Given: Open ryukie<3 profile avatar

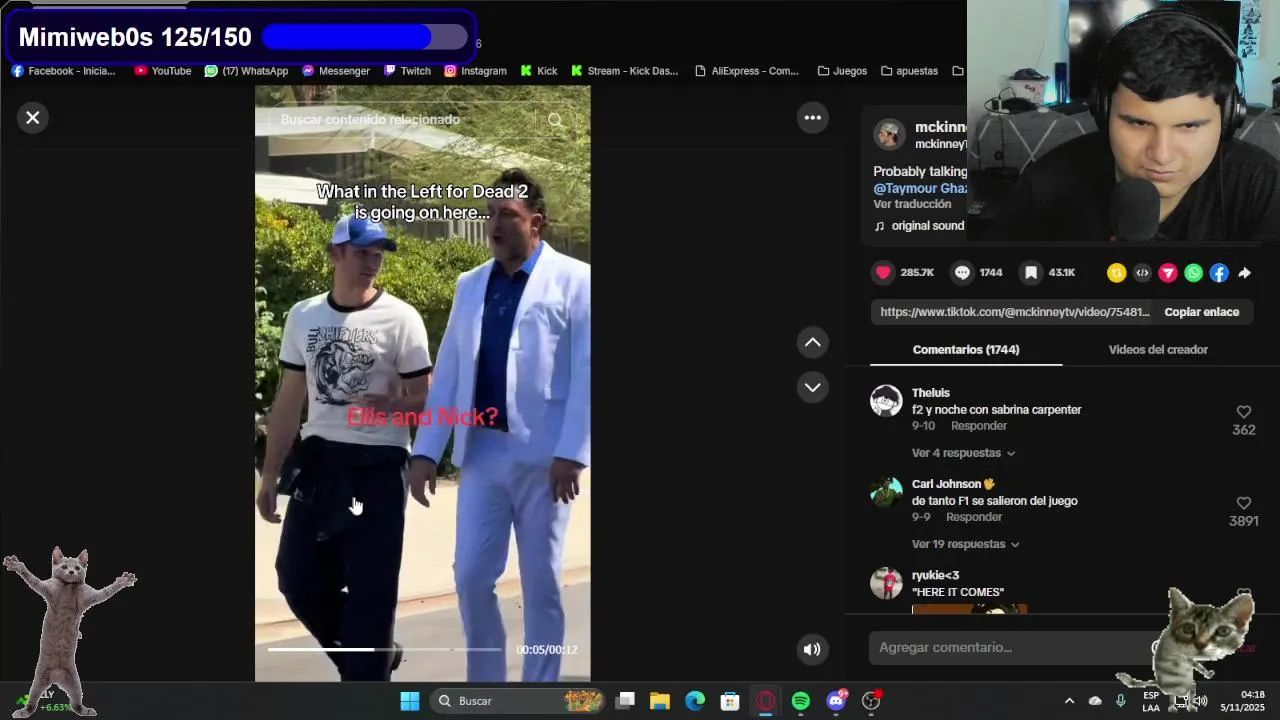Looking at the screenshot, I should click(x=886, y=583).
